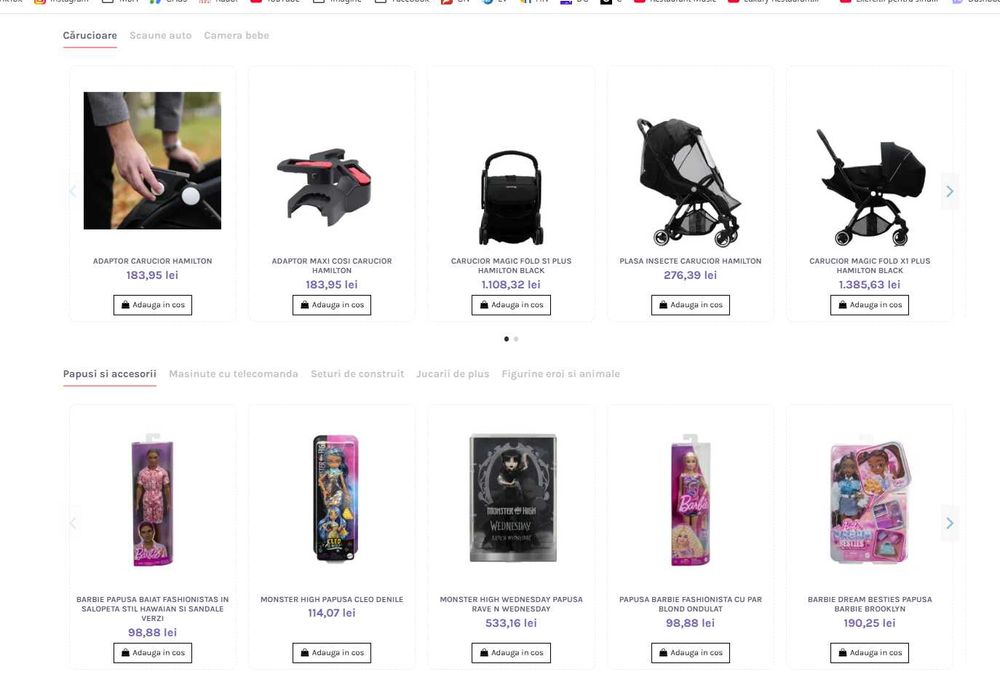
Task: Open Seturi de construit tab
Action: (357, 374)
